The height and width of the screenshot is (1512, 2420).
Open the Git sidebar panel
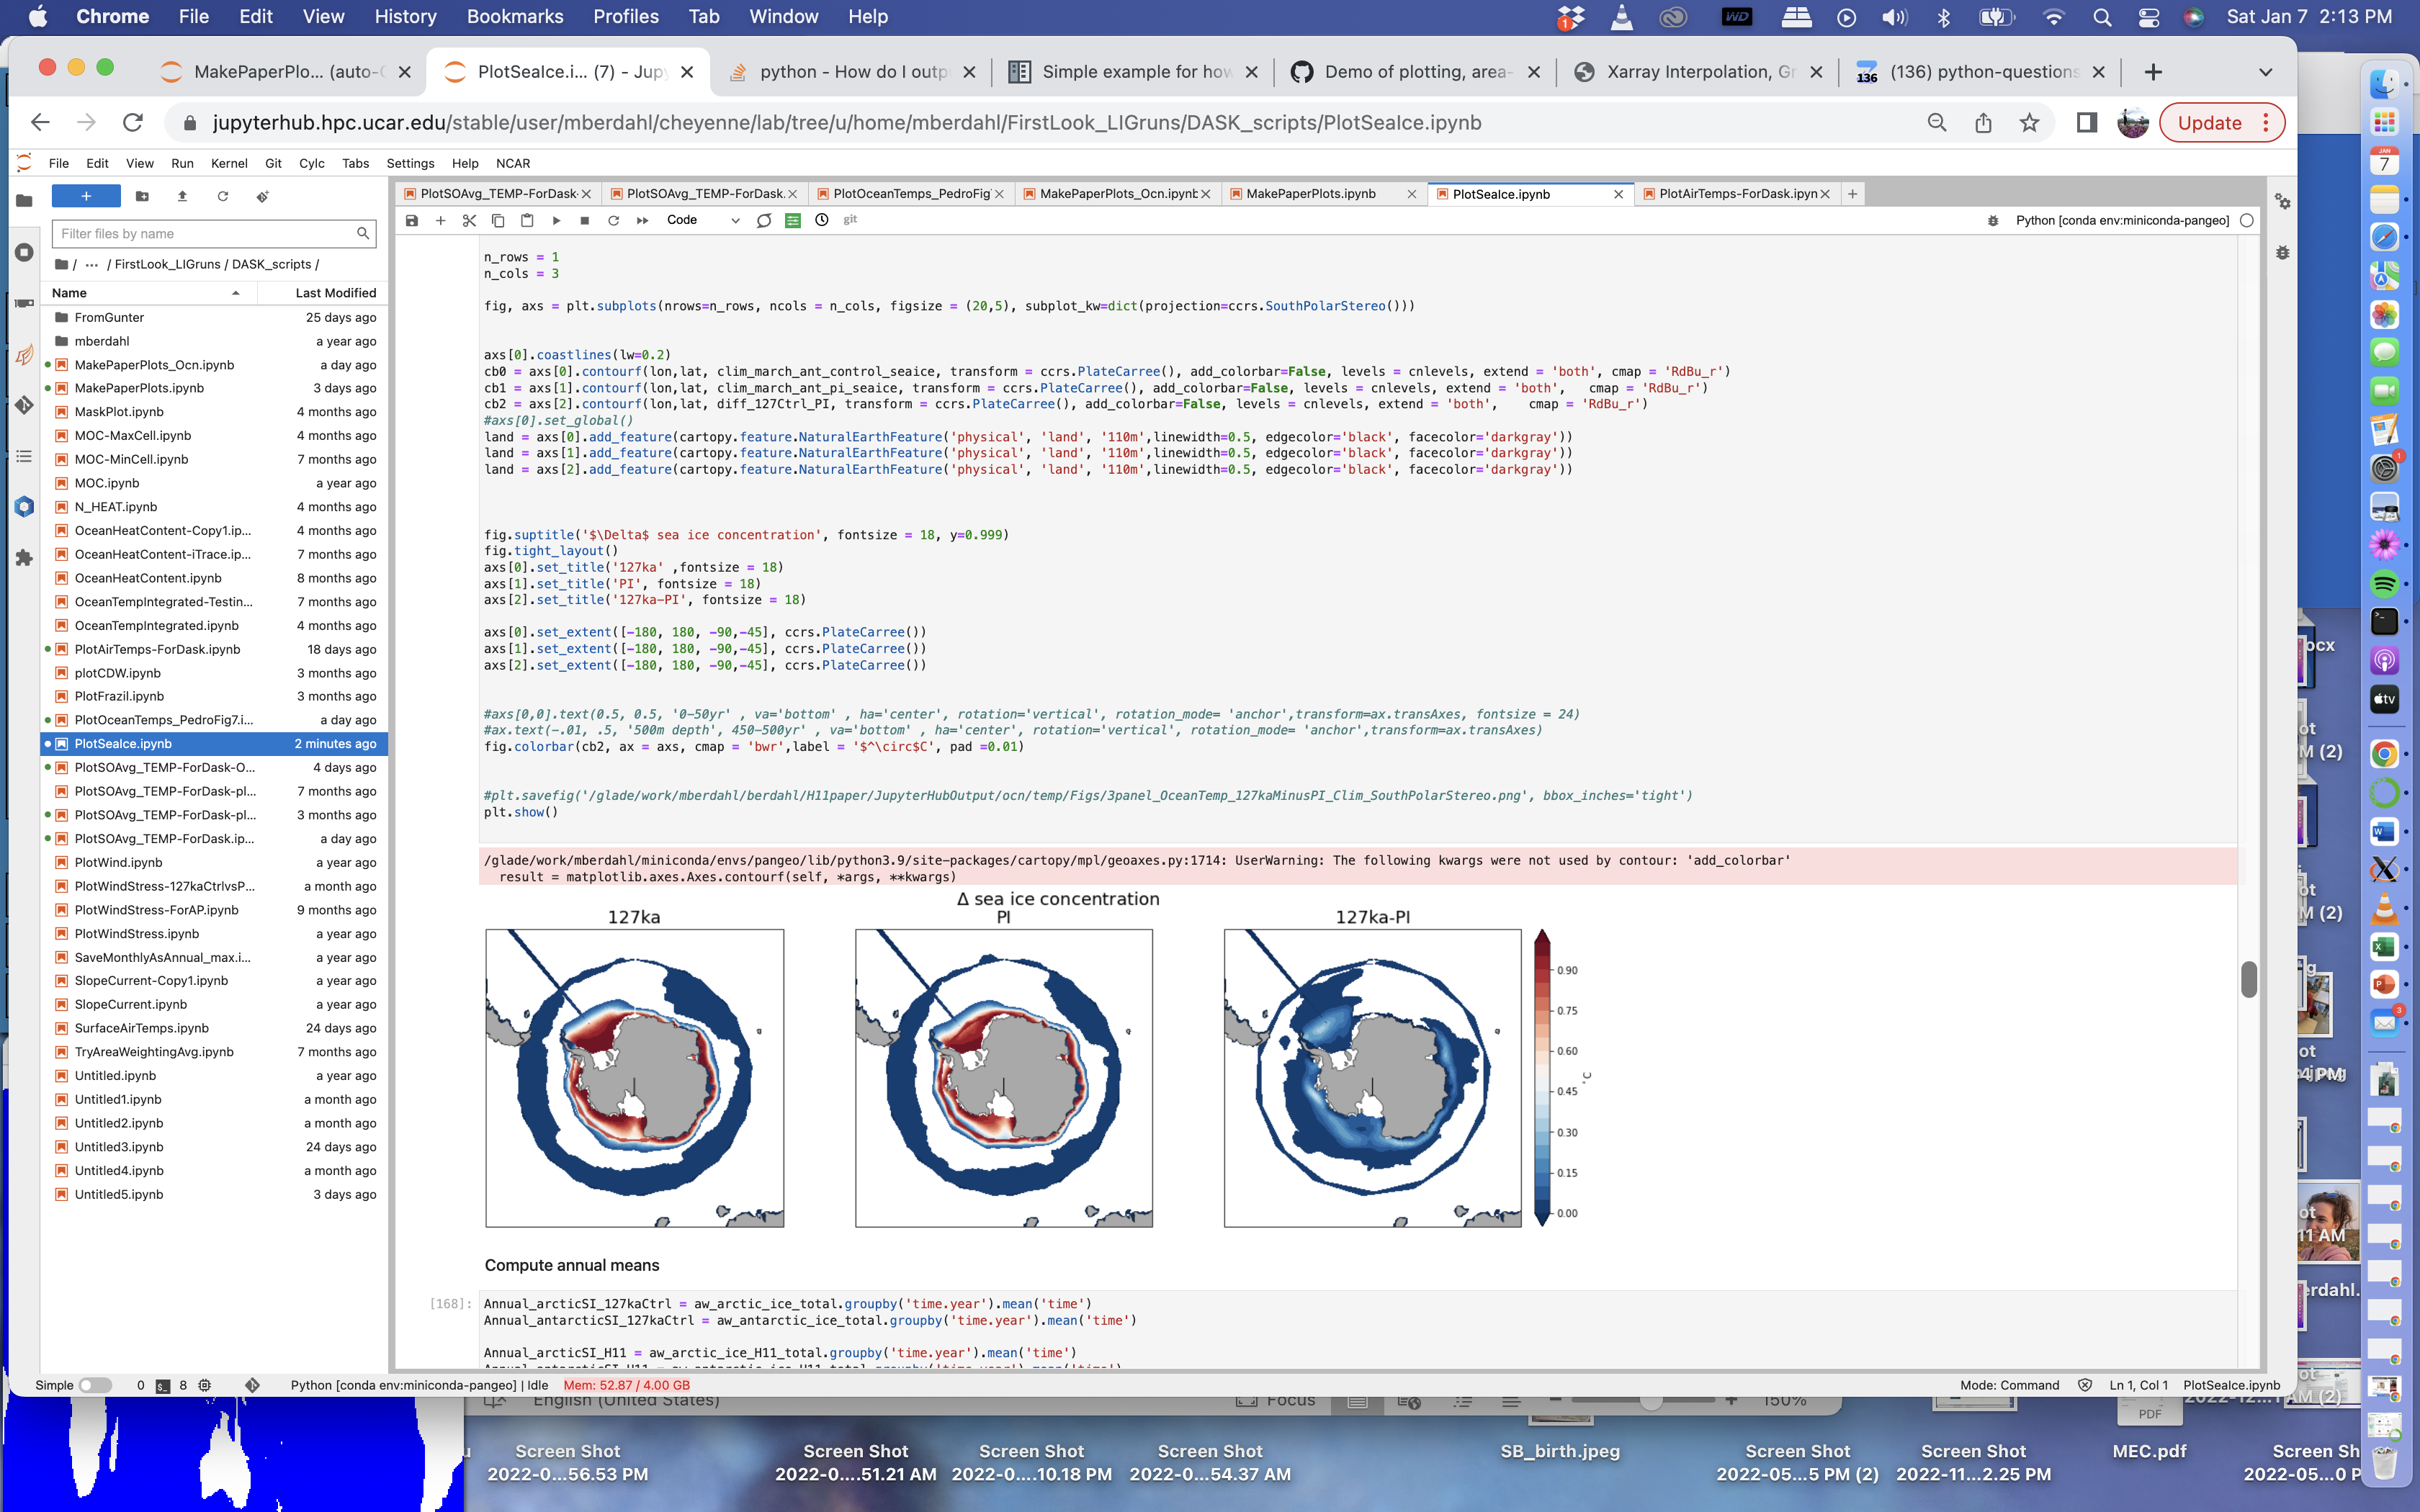click(x=24, y=405)
